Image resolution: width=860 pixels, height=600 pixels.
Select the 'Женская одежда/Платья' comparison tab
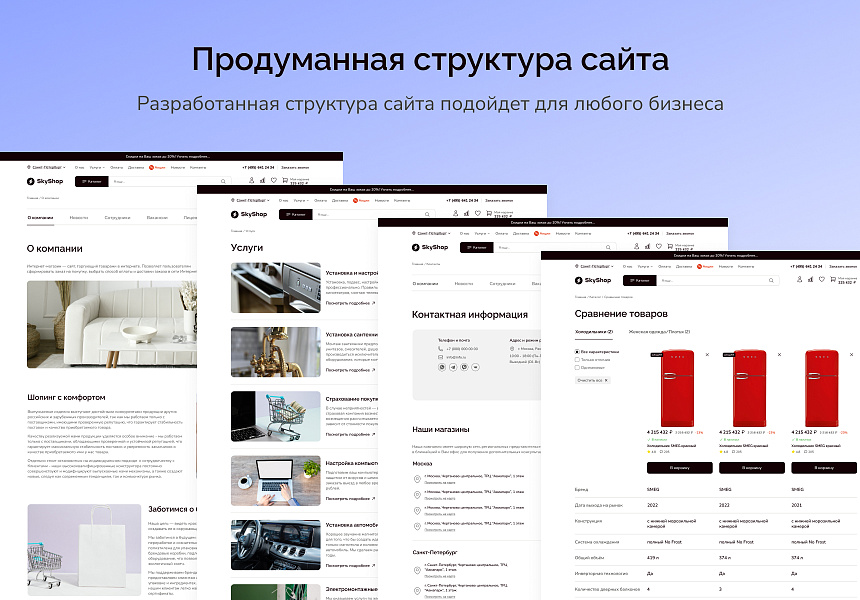tap(658, 331)
